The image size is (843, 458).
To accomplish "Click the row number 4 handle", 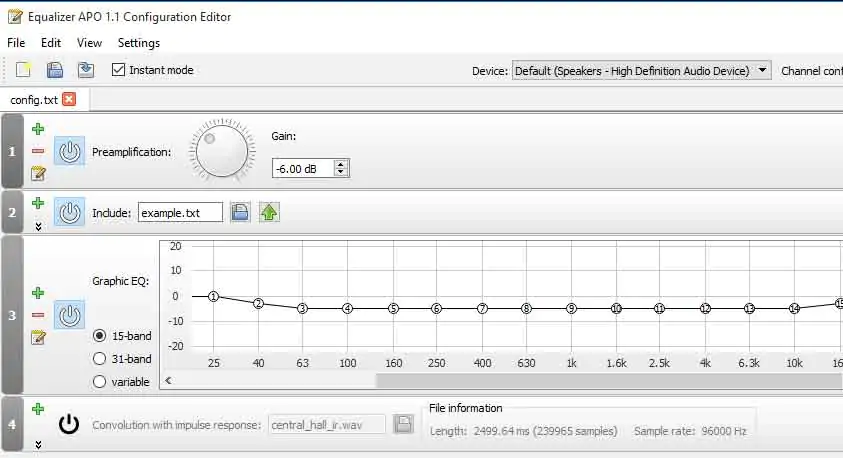I will pos(12,424).
